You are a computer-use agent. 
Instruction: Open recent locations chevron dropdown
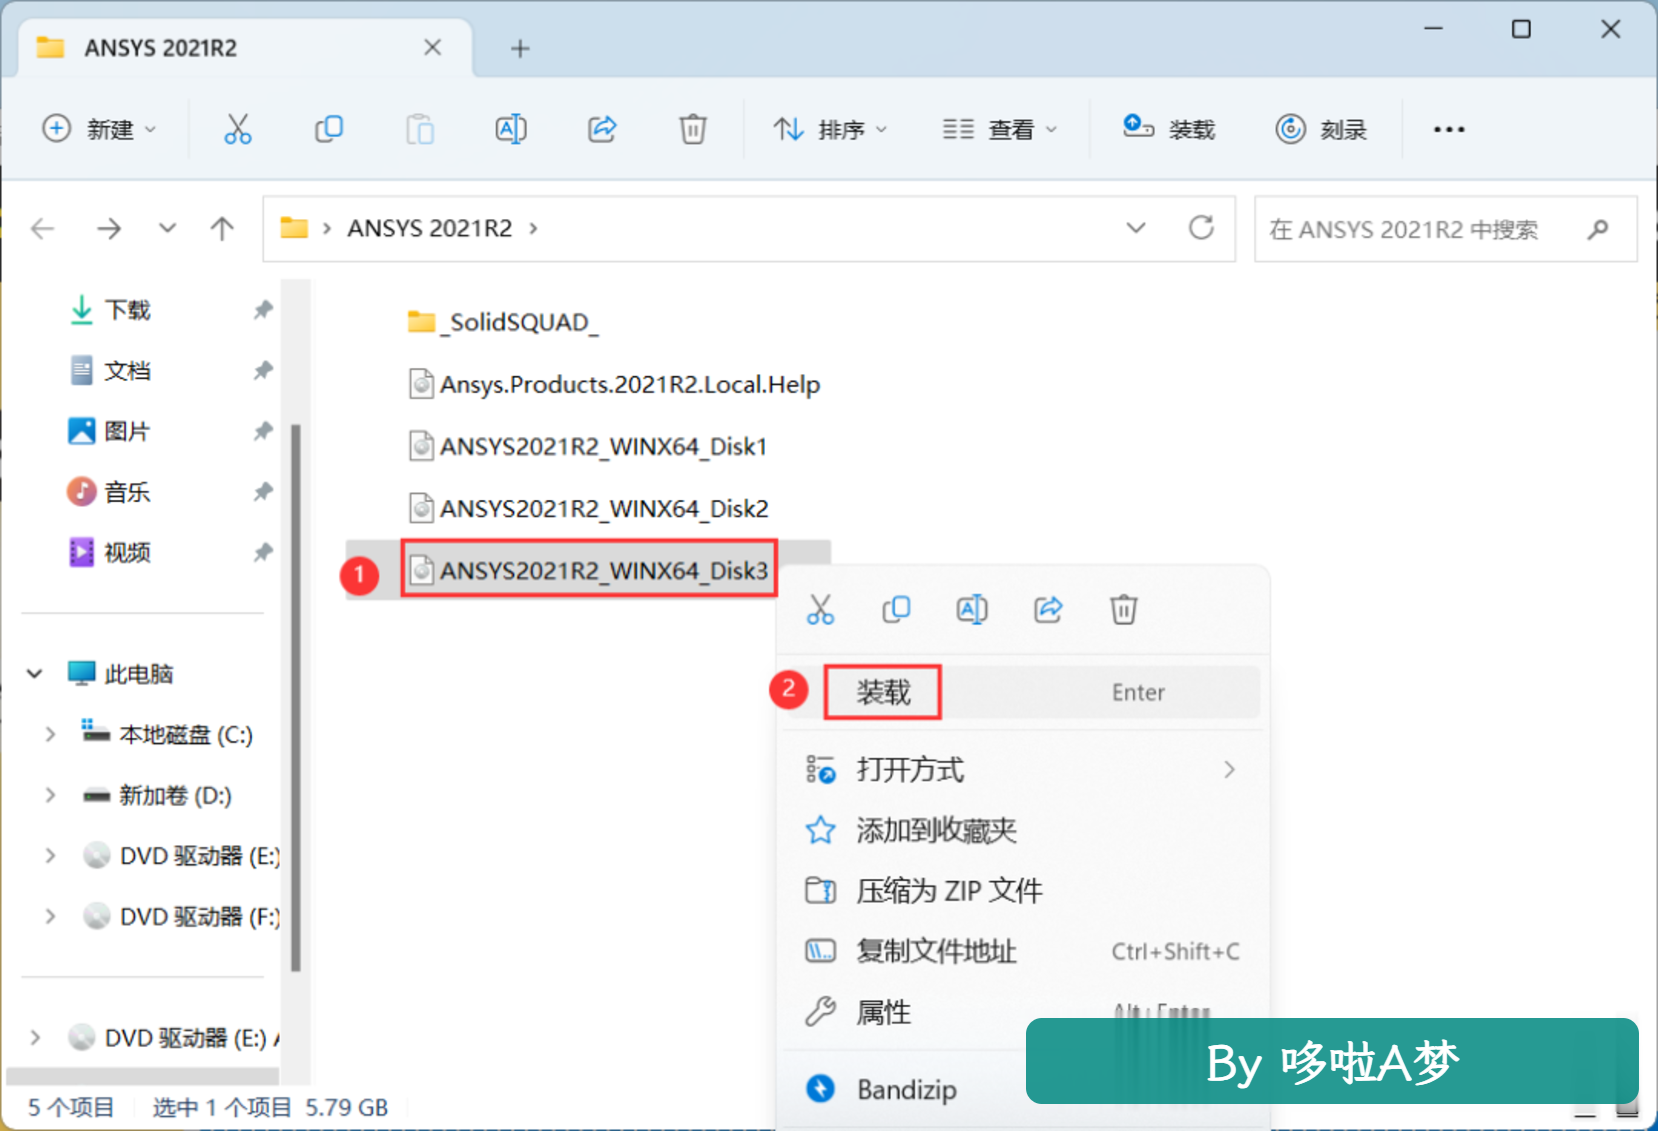[167, 229]
